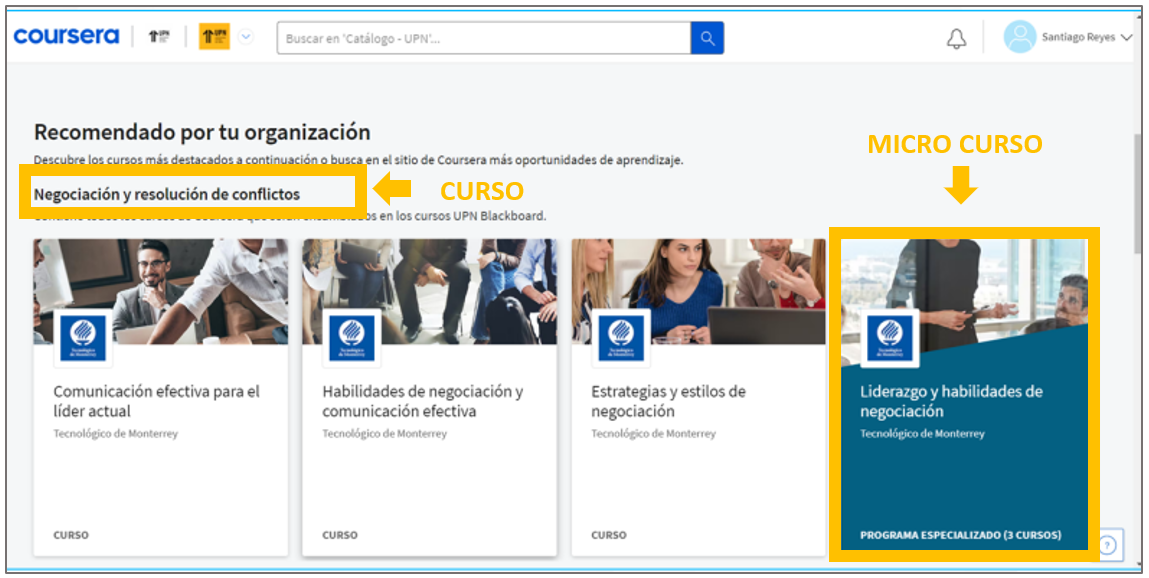This screenshot has height=578, width=1149.
Task: Open Habilidades de negociación y comunicación efectiva
Action: point(422,401)
